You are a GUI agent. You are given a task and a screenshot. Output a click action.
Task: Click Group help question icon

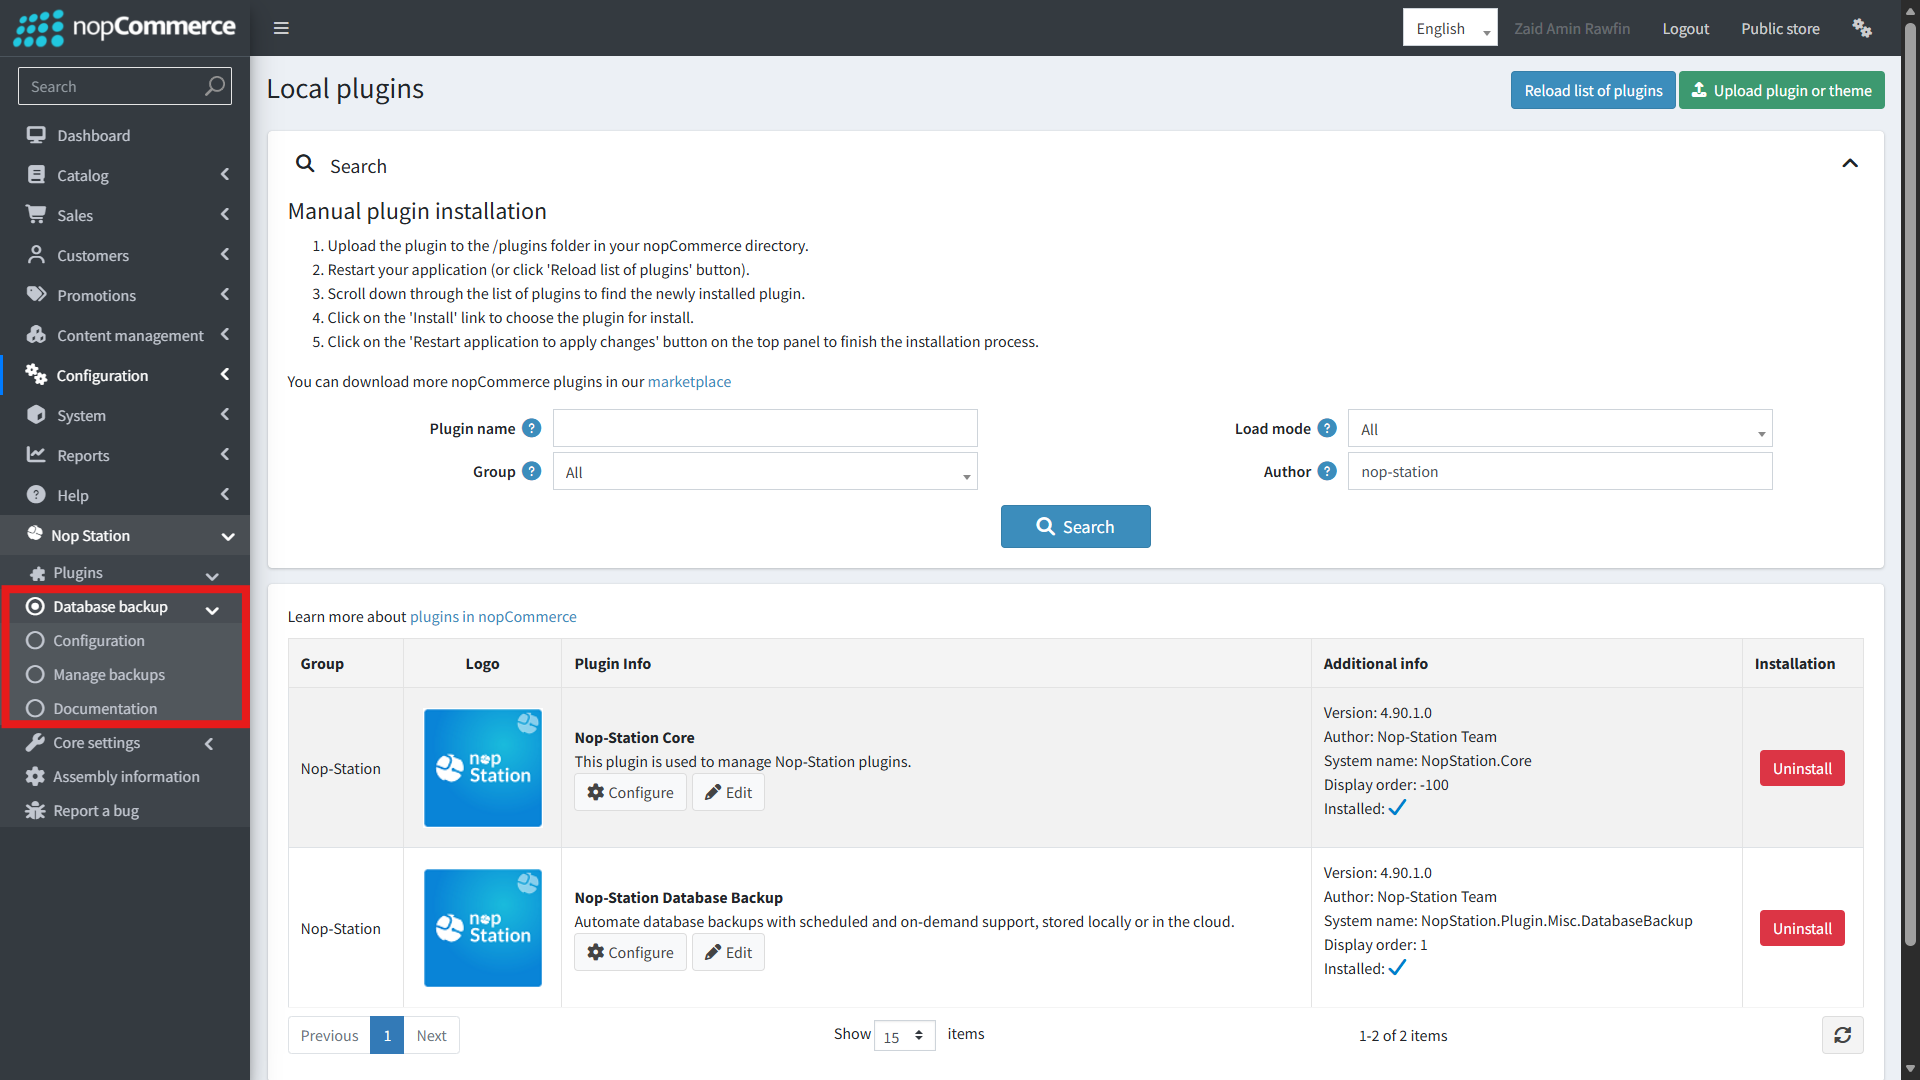532,471
